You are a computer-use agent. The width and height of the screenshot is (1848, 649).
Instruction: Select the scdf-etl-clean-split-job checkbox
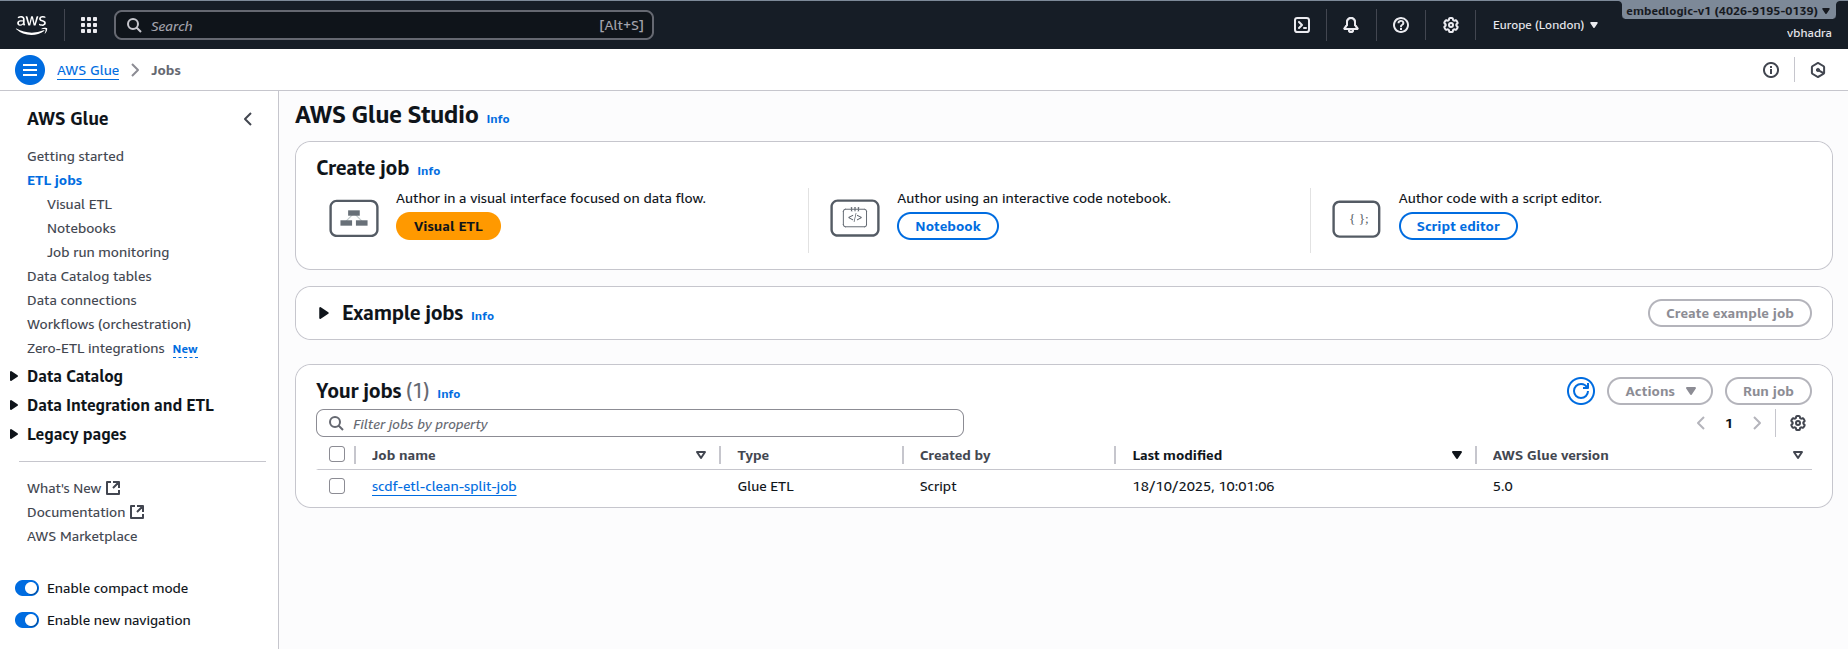337,486
